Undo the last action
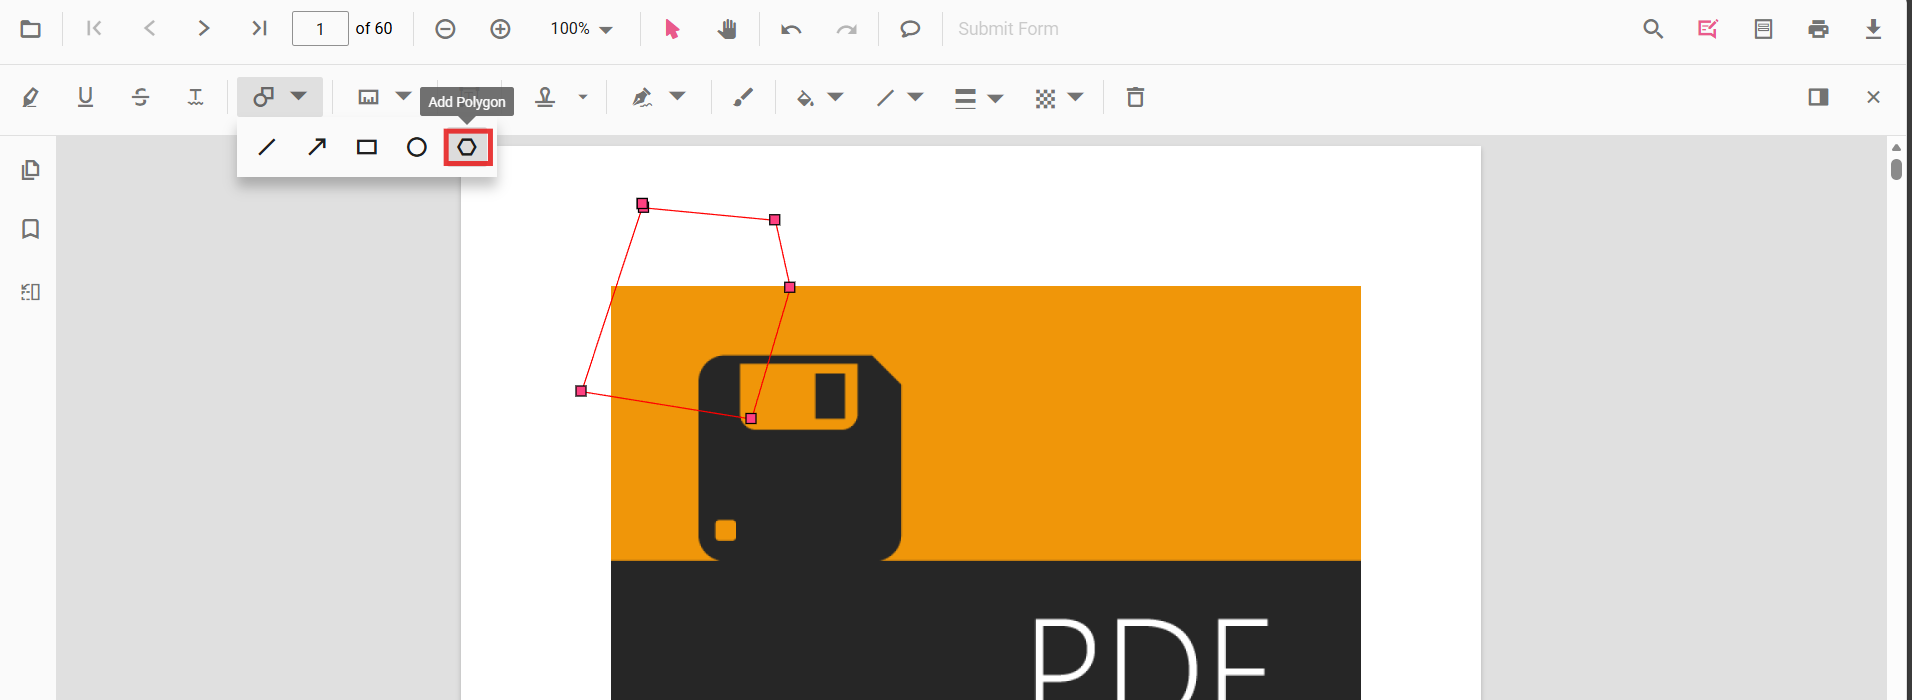Screen dimensions: 1912x700 tap(791, 29)
